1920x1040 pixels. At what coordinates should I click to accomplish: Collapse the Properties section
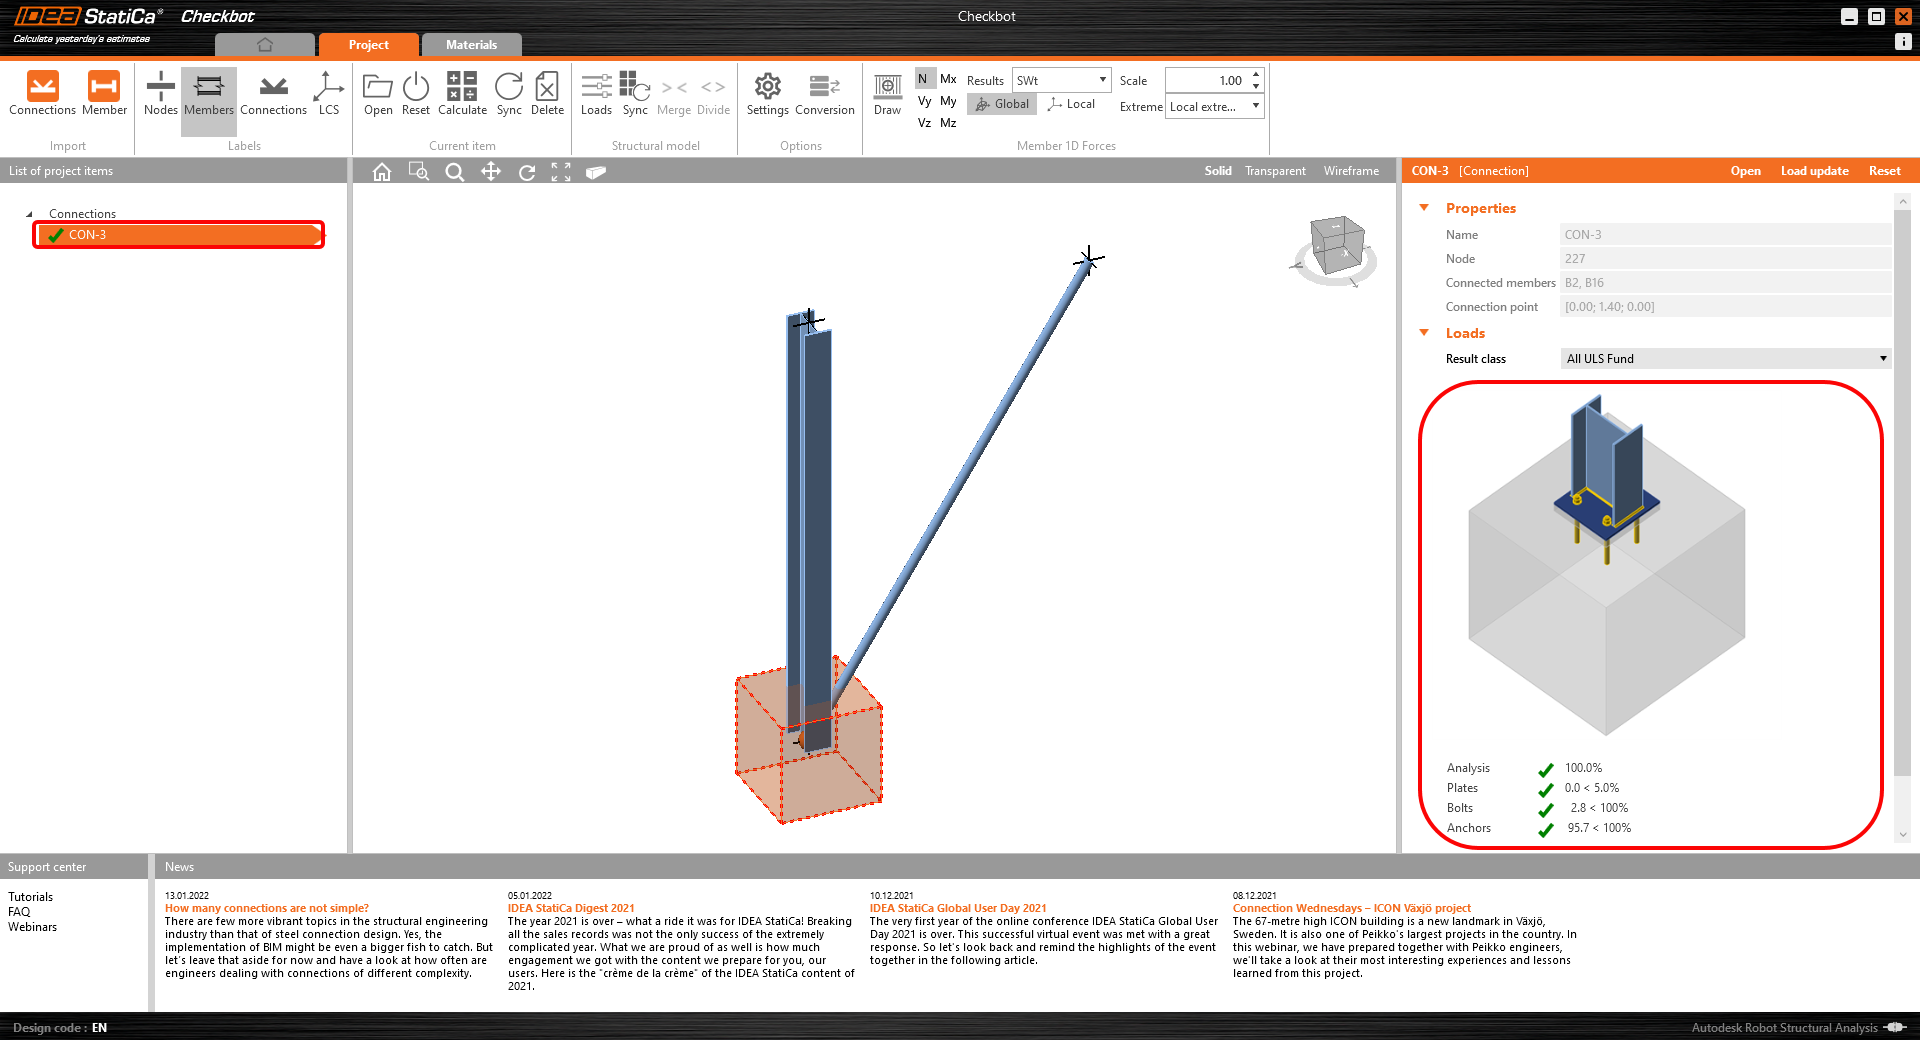tap(1424, 208)
